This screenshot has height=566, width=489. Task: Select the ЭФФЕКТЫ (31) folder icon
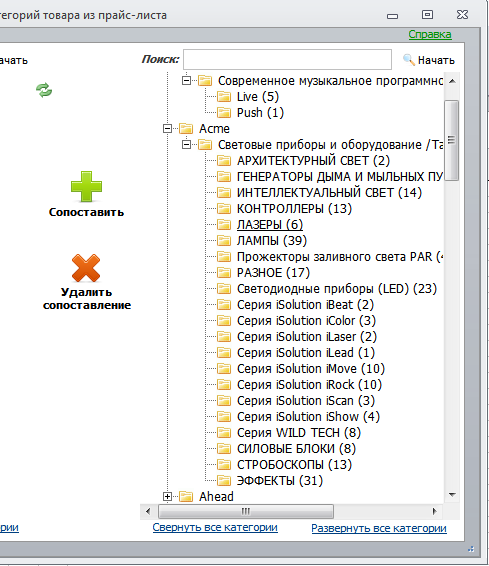coord(224,481)
